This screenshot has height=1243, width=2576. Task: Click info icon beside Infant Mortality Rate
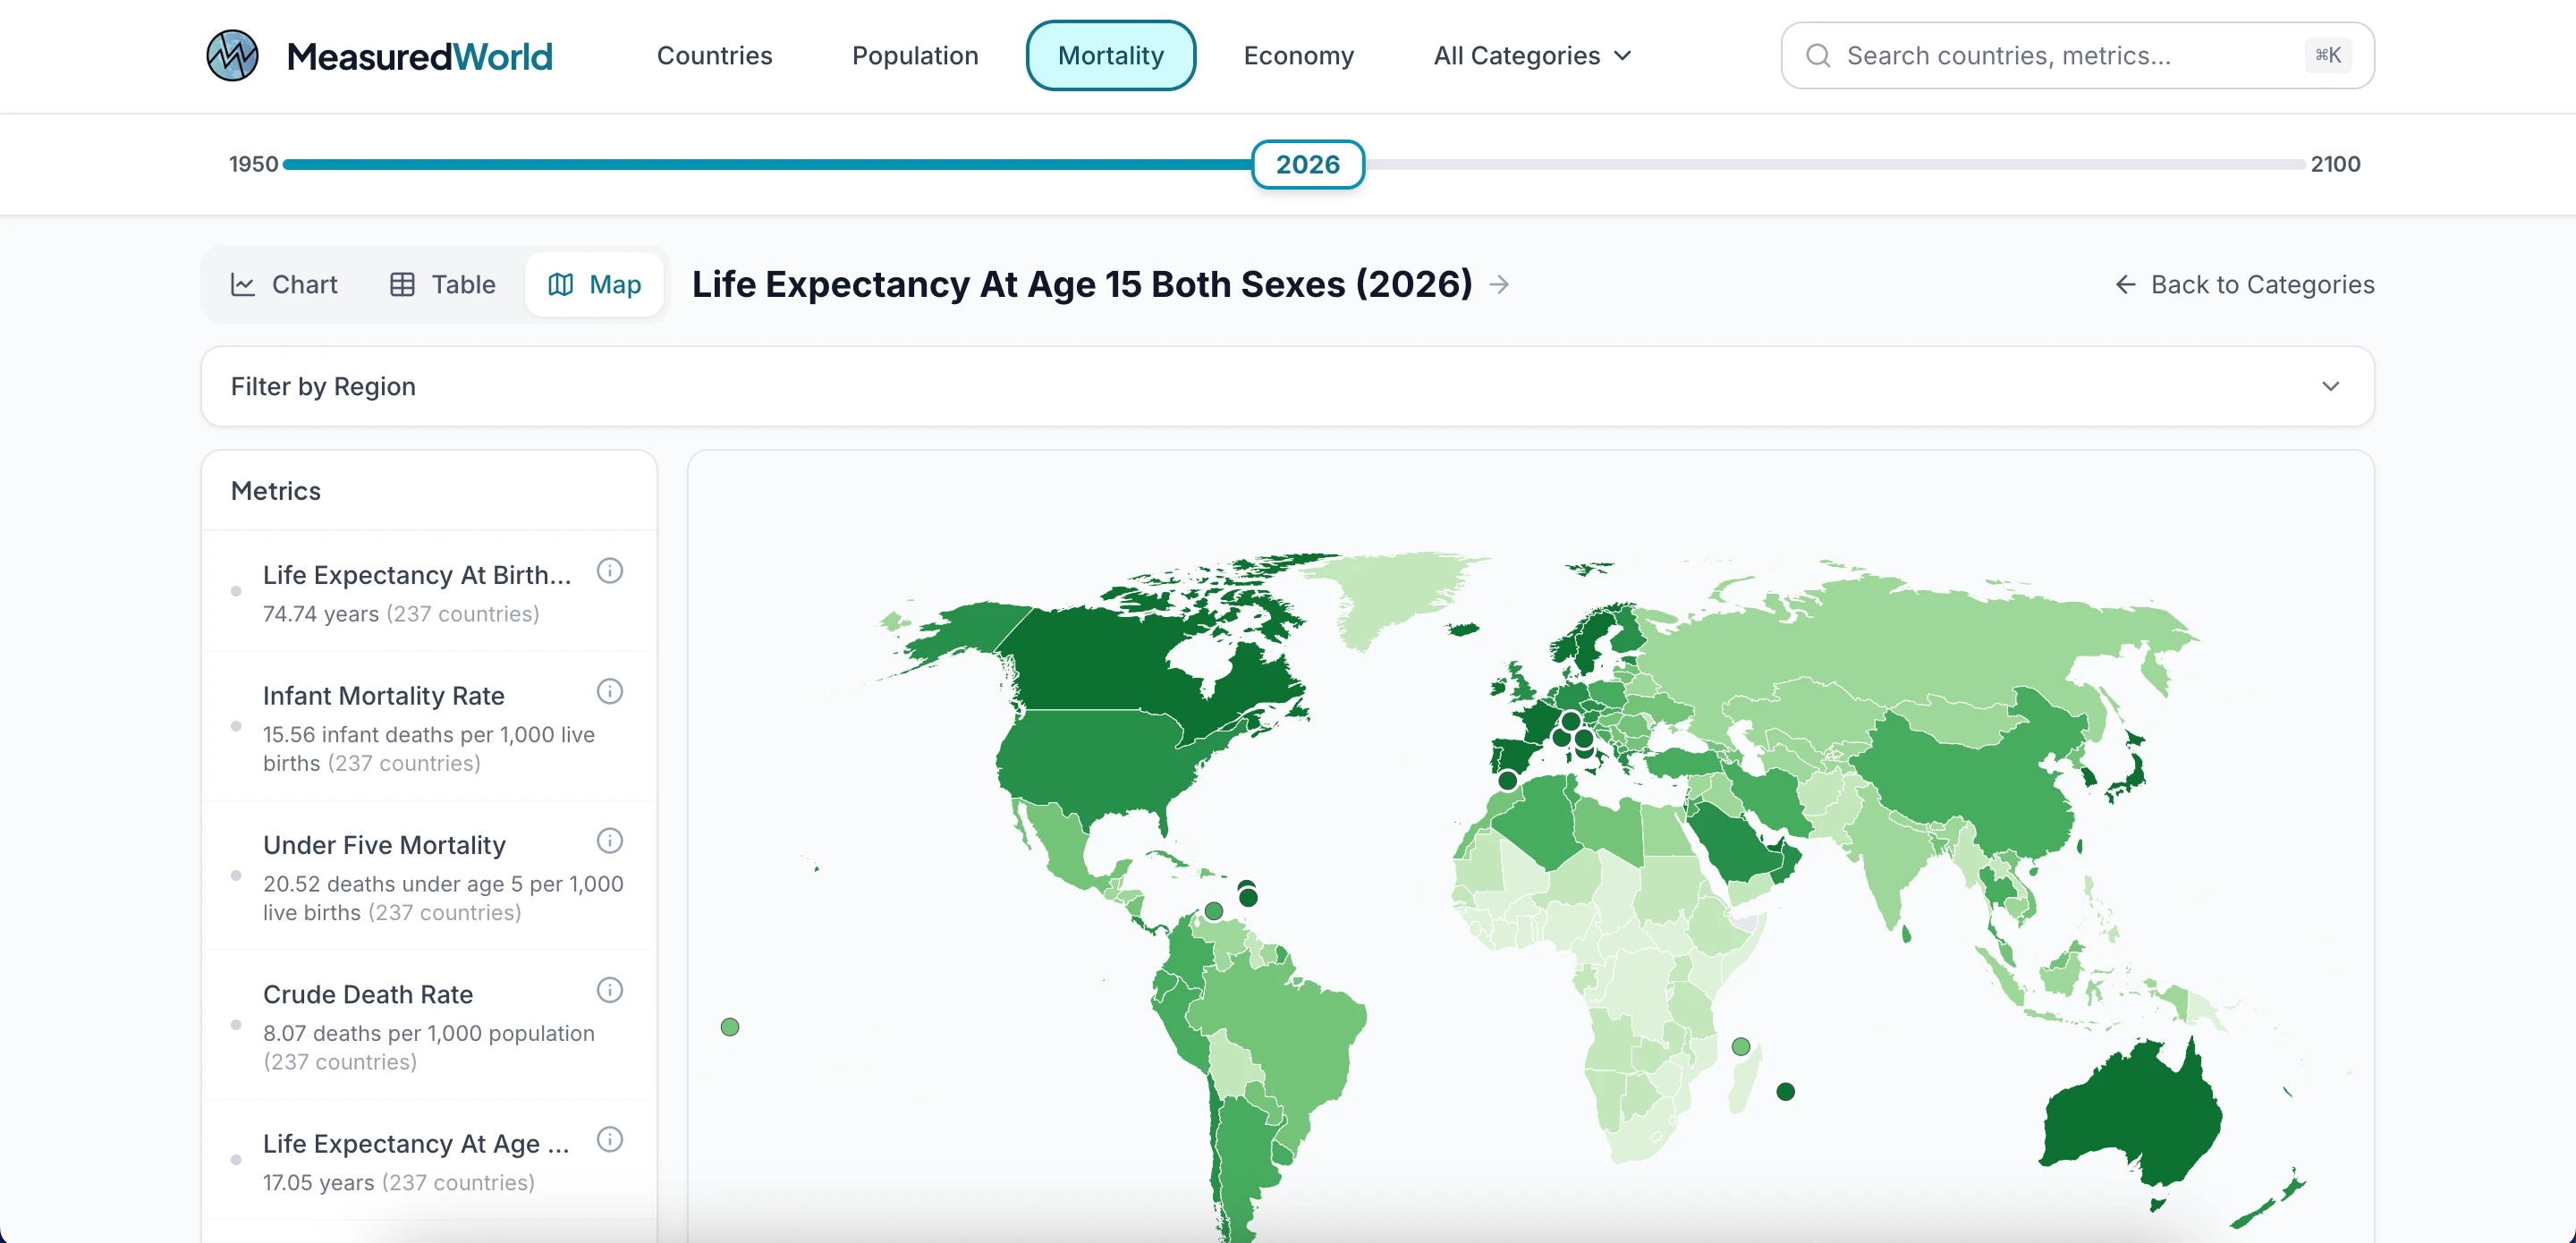(x=609, y=691)
